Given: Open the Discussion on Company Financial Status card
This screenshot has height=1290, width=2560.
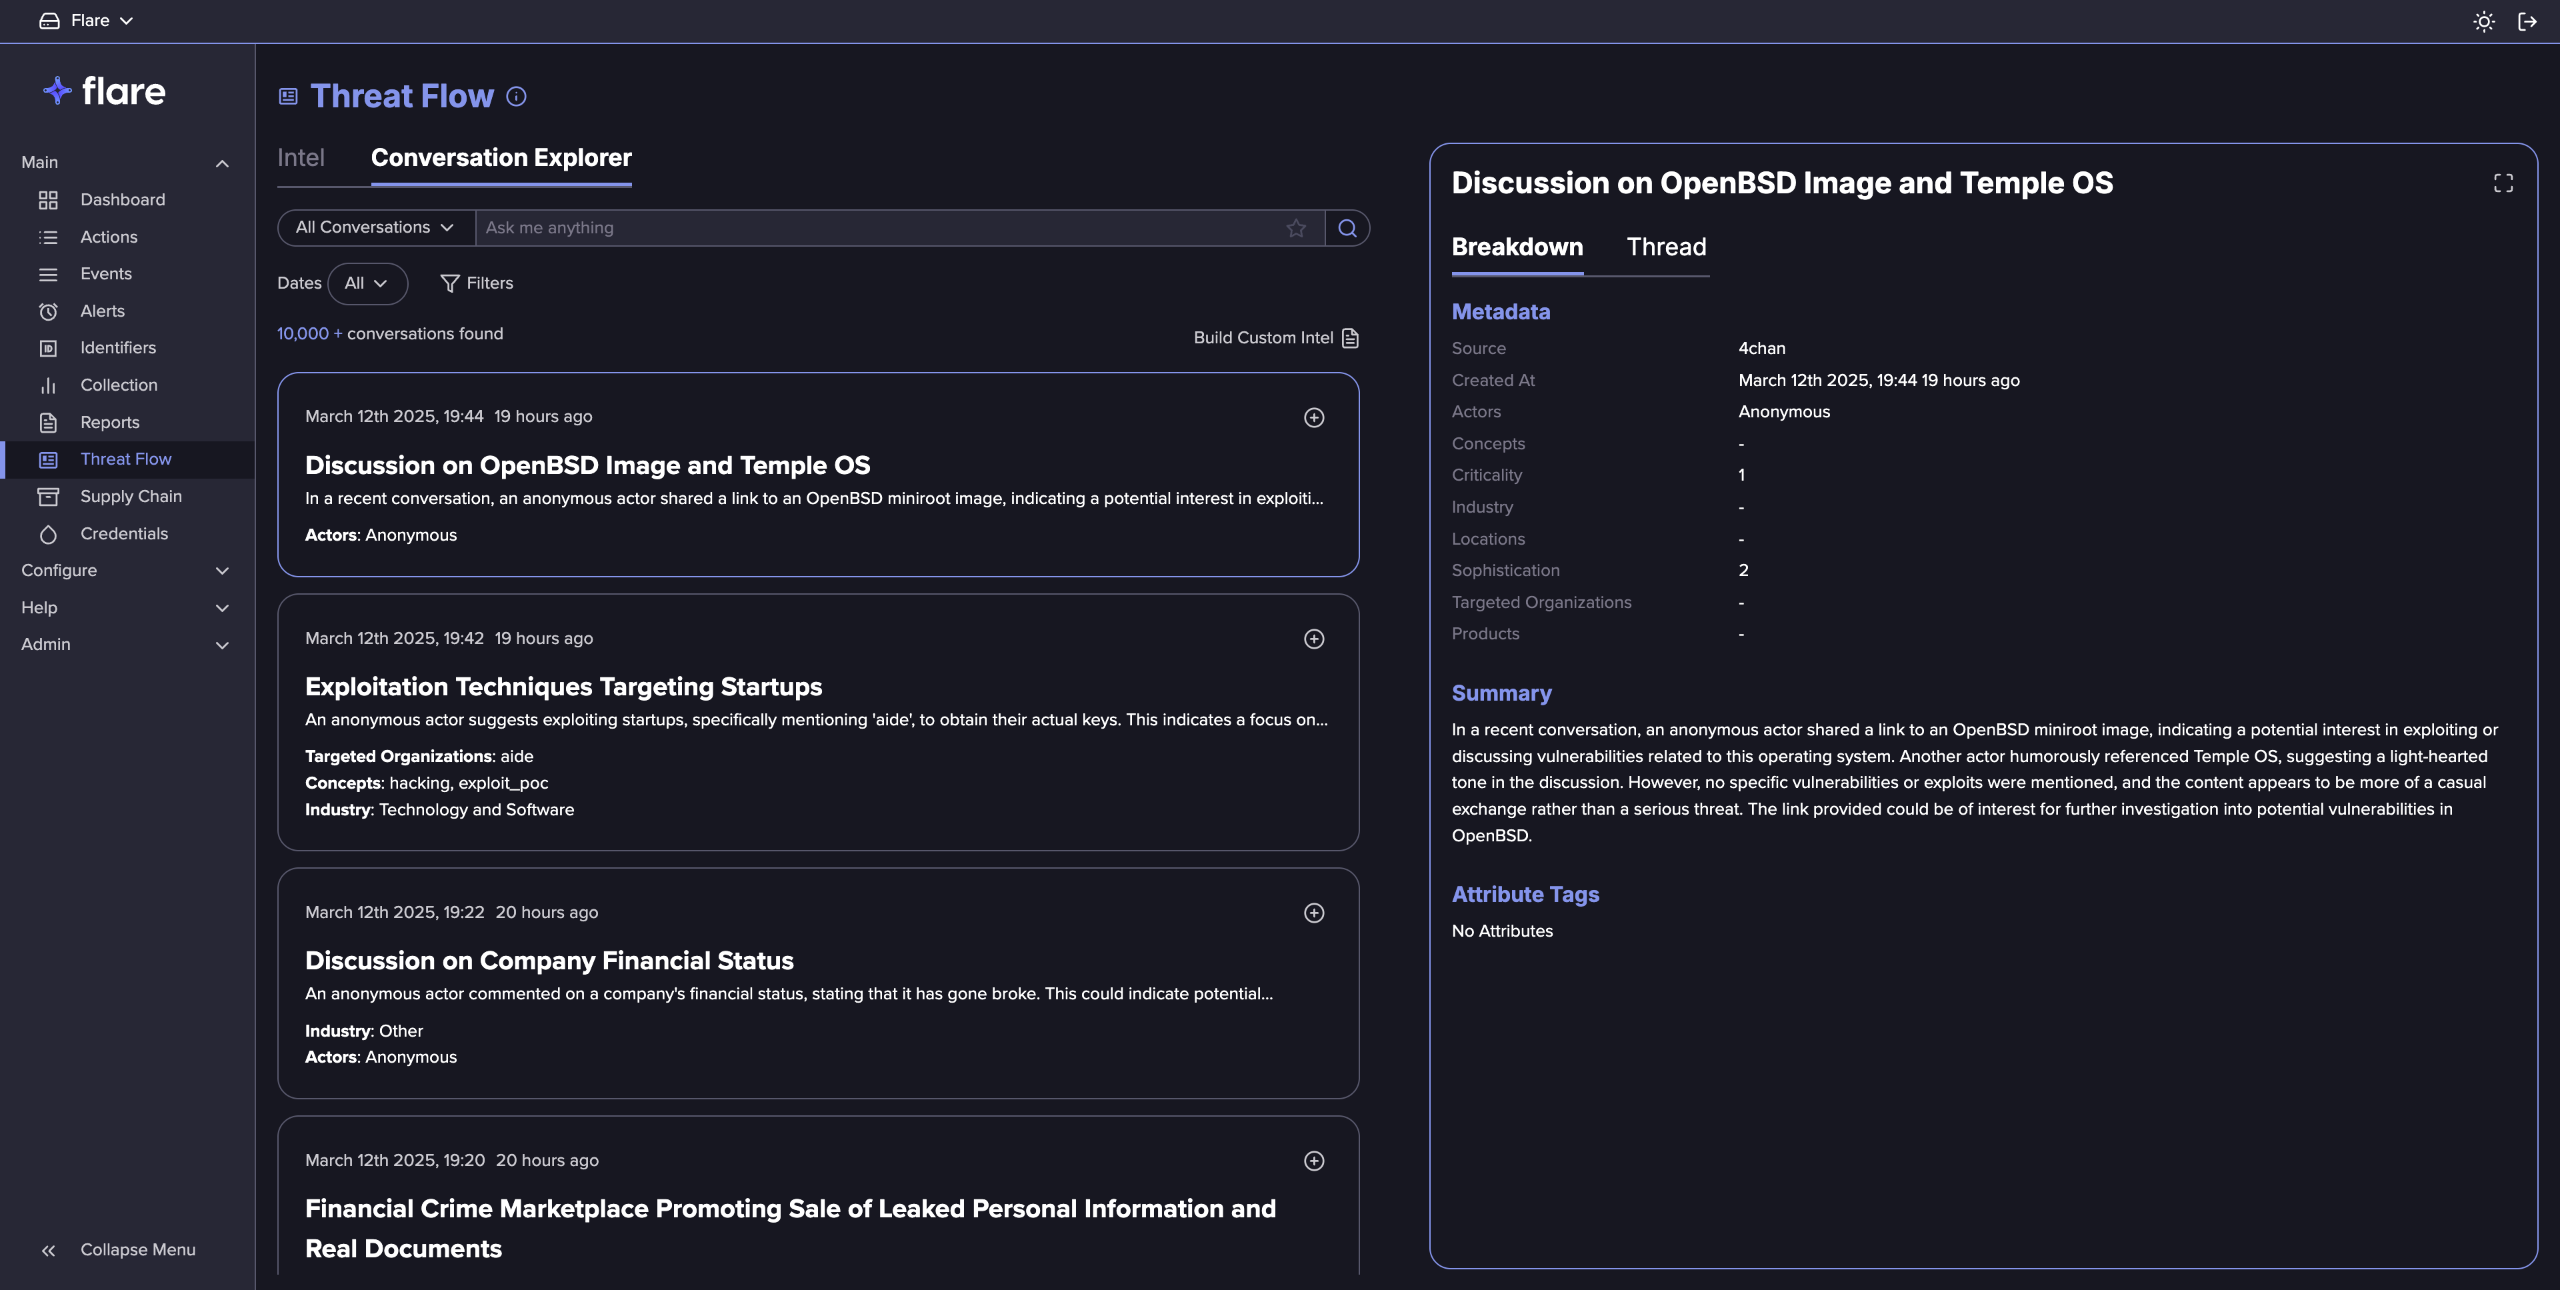Looking at the screenshot, I should [549, 961].
